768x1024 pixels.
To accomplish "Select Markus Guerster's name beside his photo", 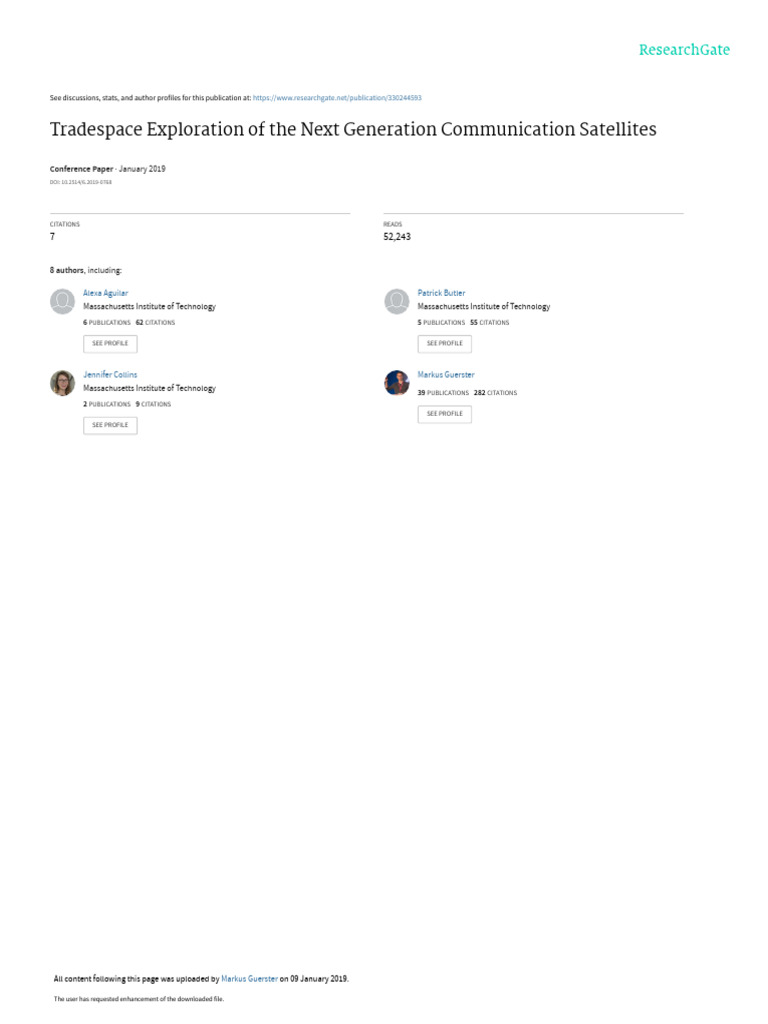I will [x=446, y=375].
